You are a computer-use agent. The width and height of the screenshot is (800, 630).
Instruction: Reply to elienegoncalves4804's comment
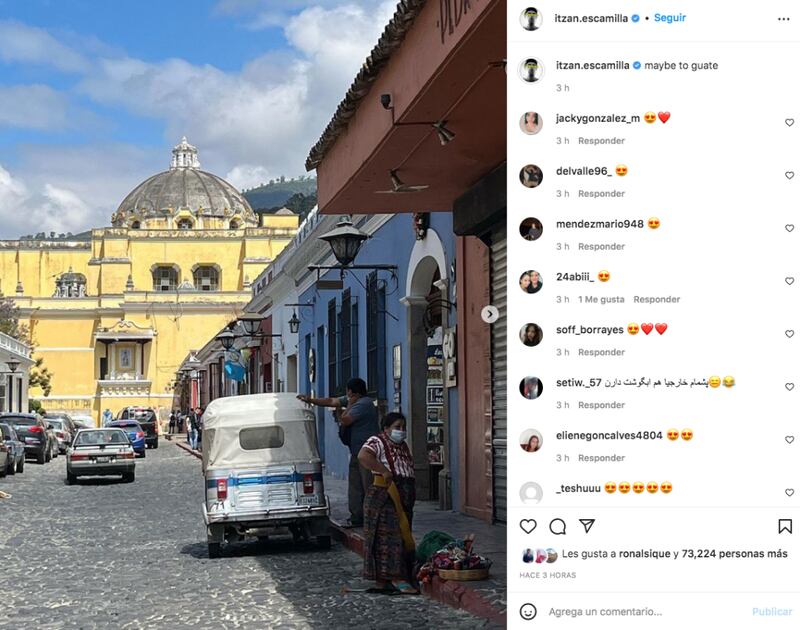[x=601, y=458]
